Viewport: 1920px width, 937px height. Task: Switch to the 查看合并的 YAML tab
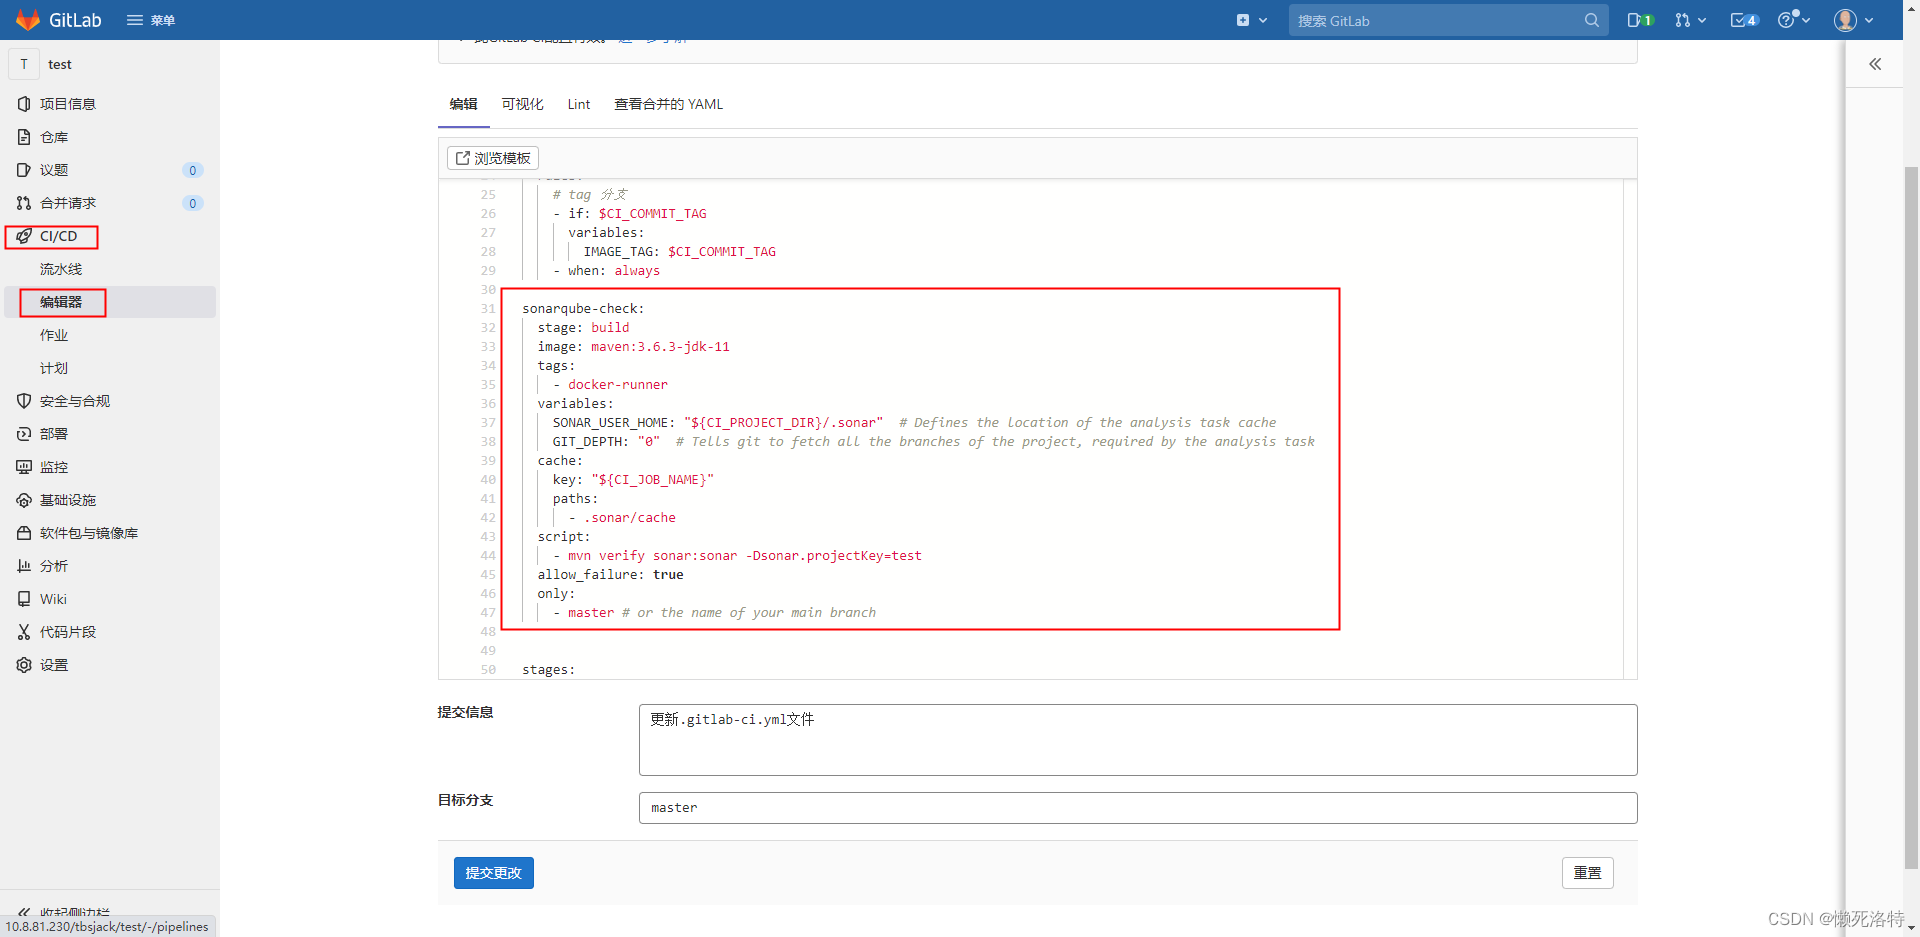(668, 104)
